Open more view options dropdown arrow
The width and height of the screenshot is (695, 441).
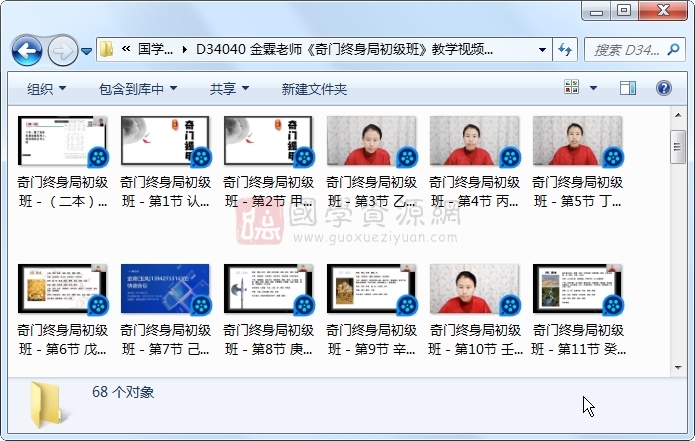(x=593, y=88)
